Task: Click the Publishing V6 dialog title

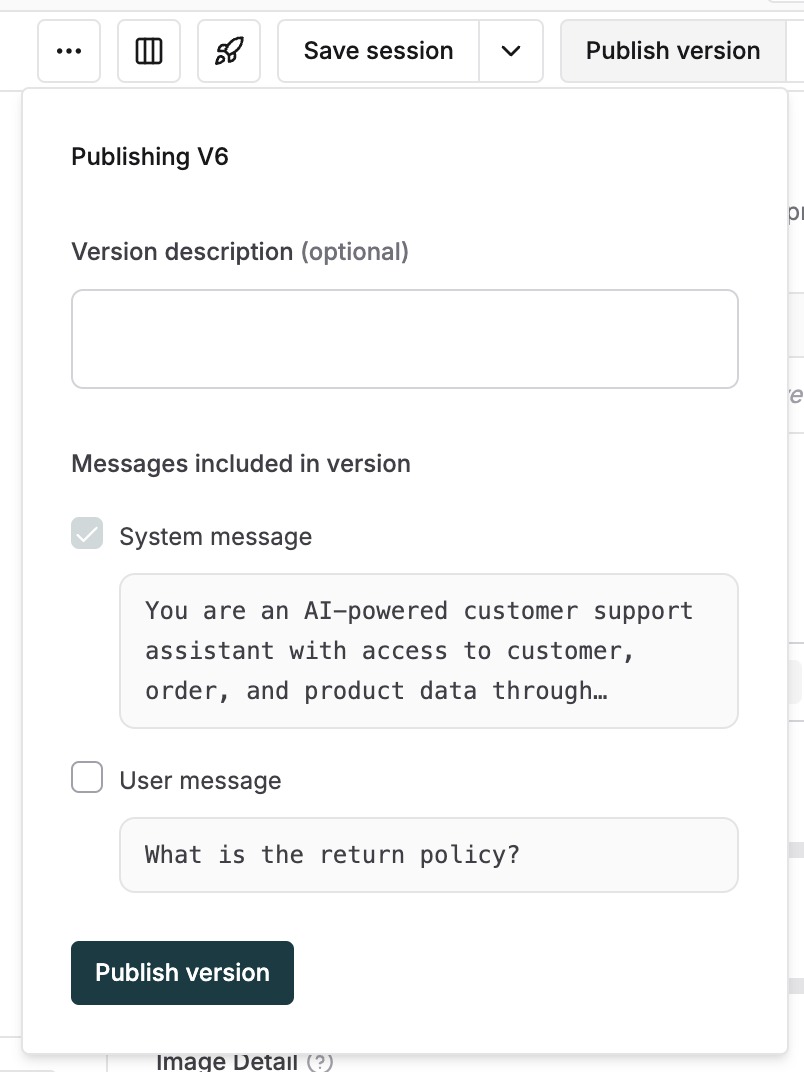Action: (149, 157)
